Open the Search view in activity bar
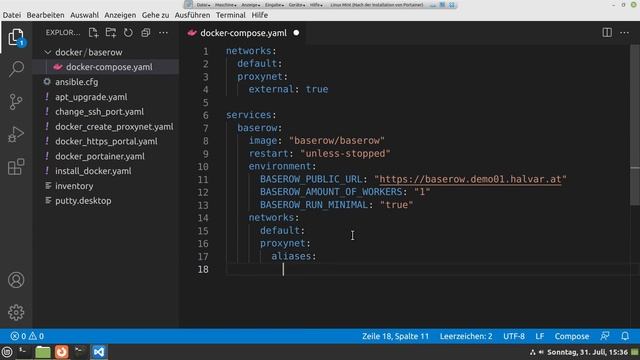 coord(16,69)
